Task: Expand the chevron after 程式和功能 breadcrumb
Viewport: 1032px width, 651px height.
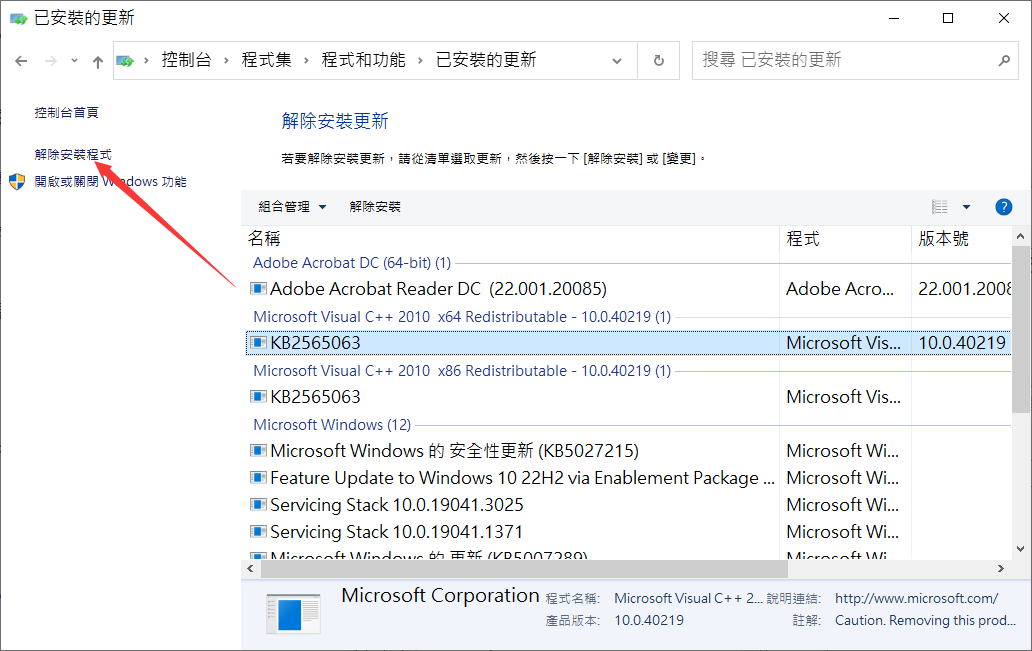Action: [x=420, y=61]
